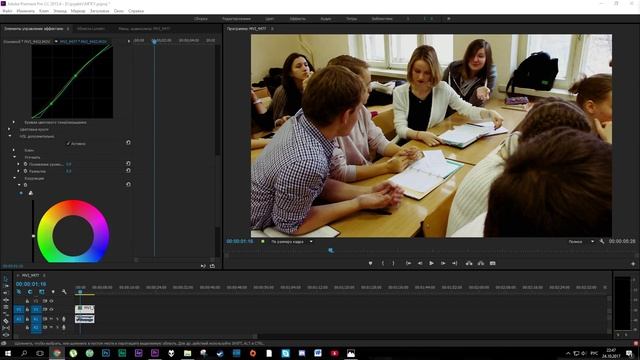Mark Out point in Program monitor

click(393, 263)
